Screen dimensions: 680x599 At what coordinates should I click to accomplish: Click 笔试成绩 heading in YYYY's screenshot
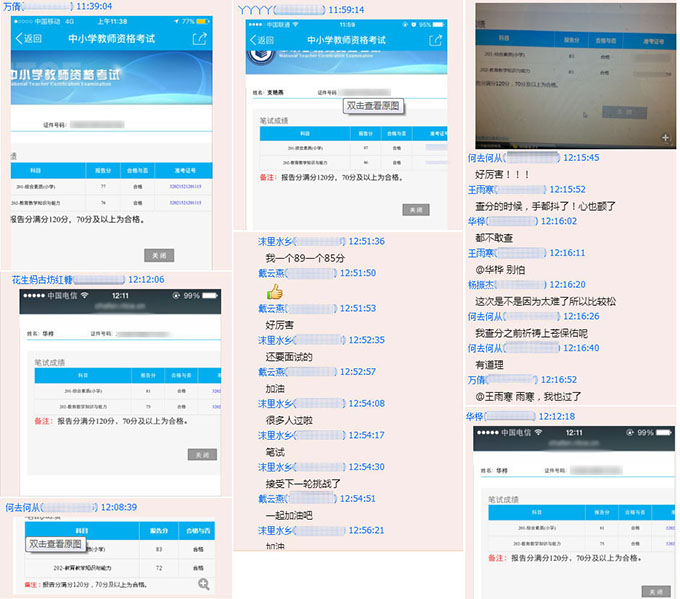tap(274, 121)
